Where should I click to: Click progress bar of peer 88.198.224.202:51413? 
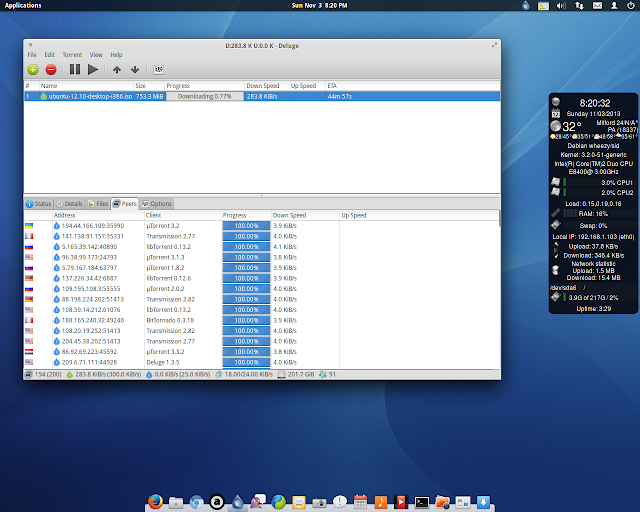pos(246,299)
